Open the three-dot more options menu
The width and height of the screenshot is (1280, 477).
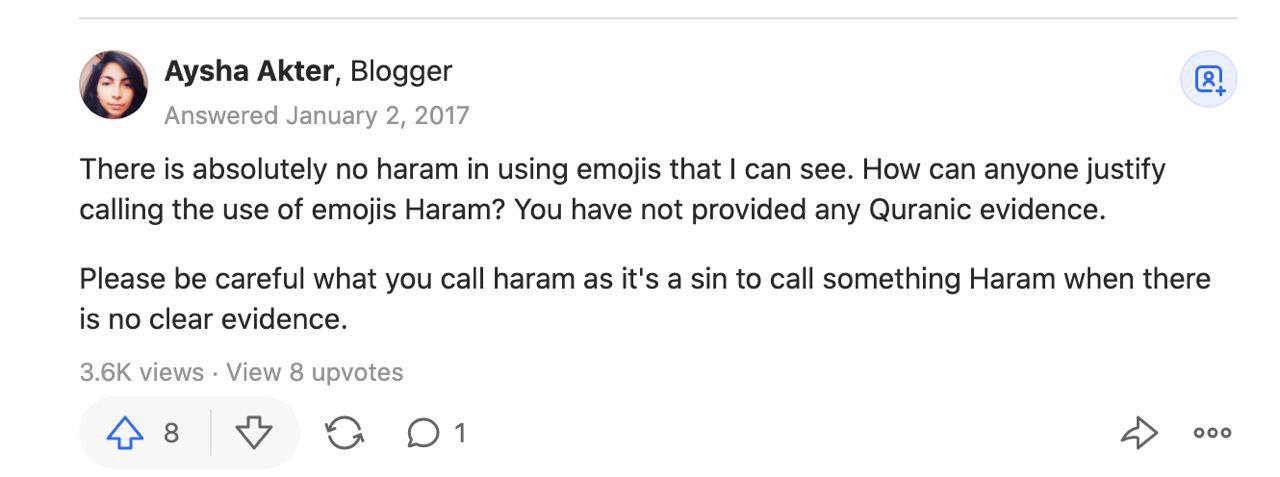(x=1212, y=433)
